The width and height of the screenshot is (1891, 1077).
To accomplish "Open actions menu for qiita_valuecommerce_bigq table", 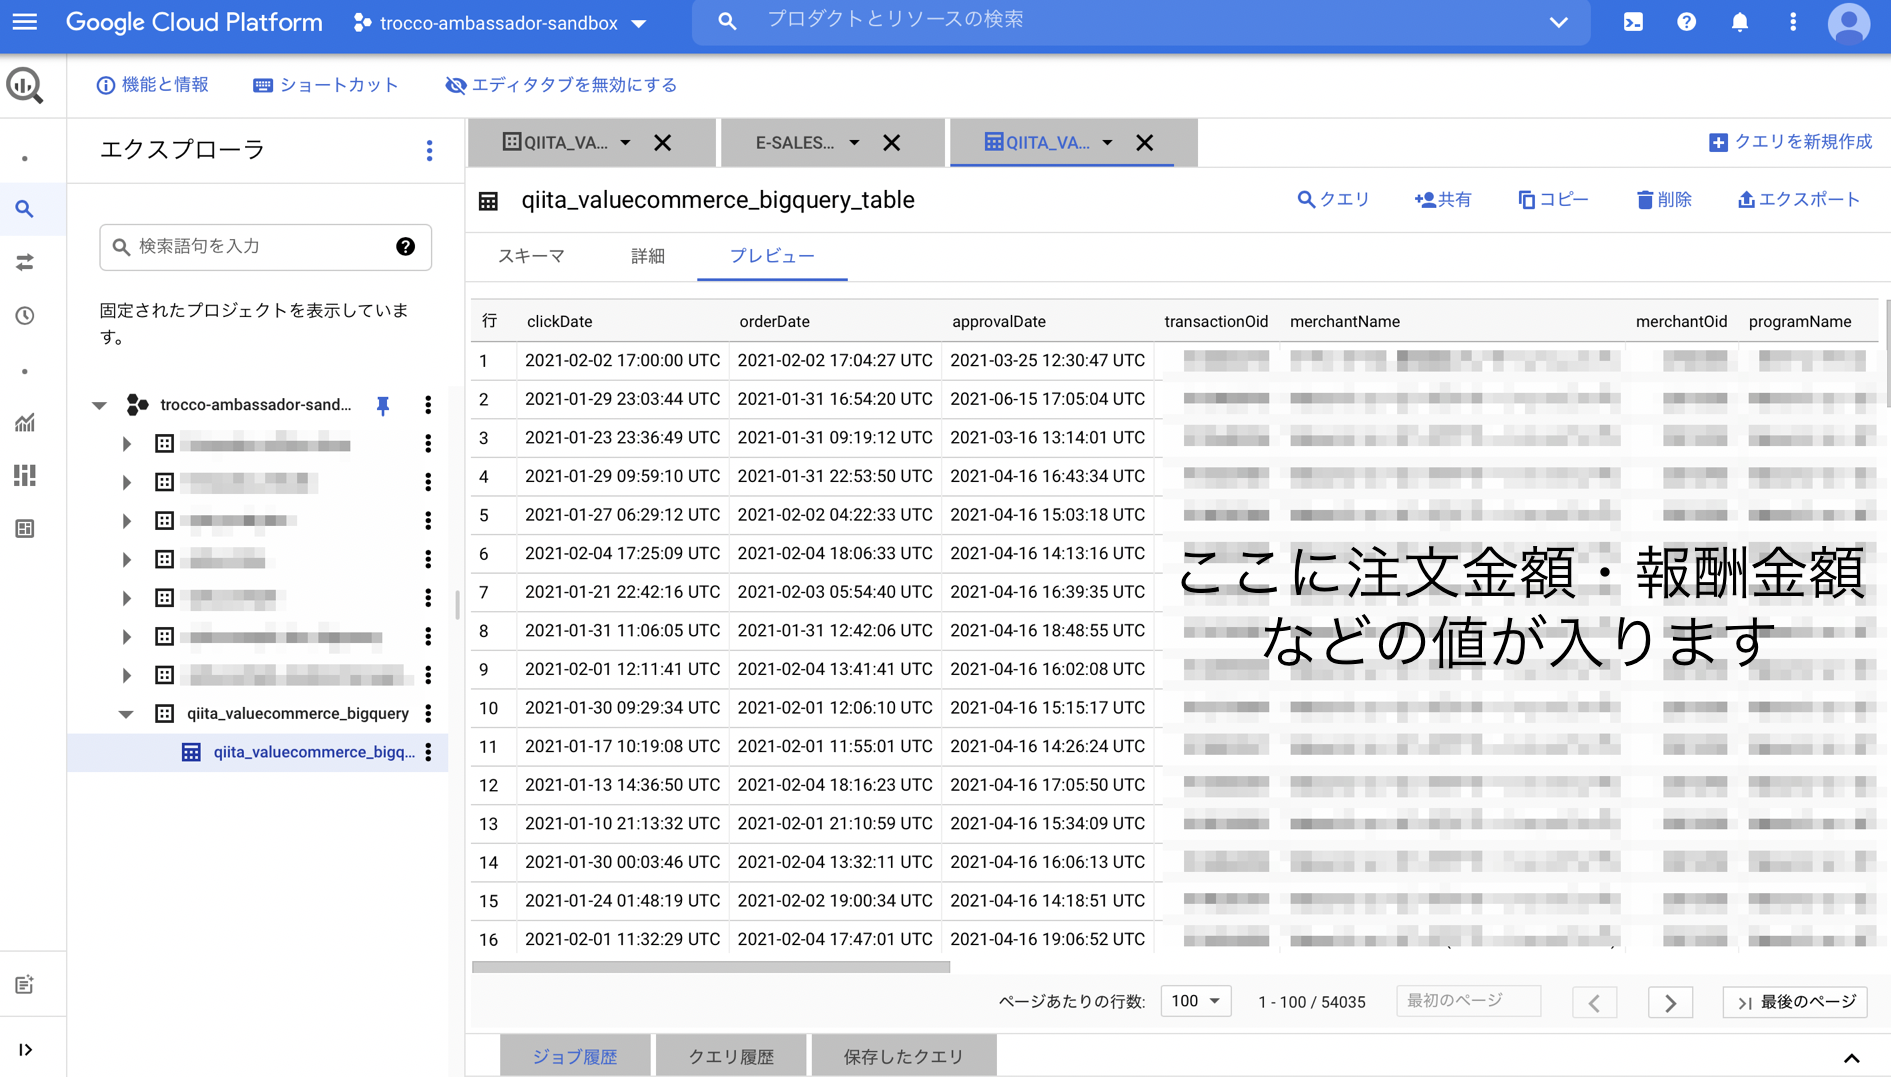I will click(428, 752).
